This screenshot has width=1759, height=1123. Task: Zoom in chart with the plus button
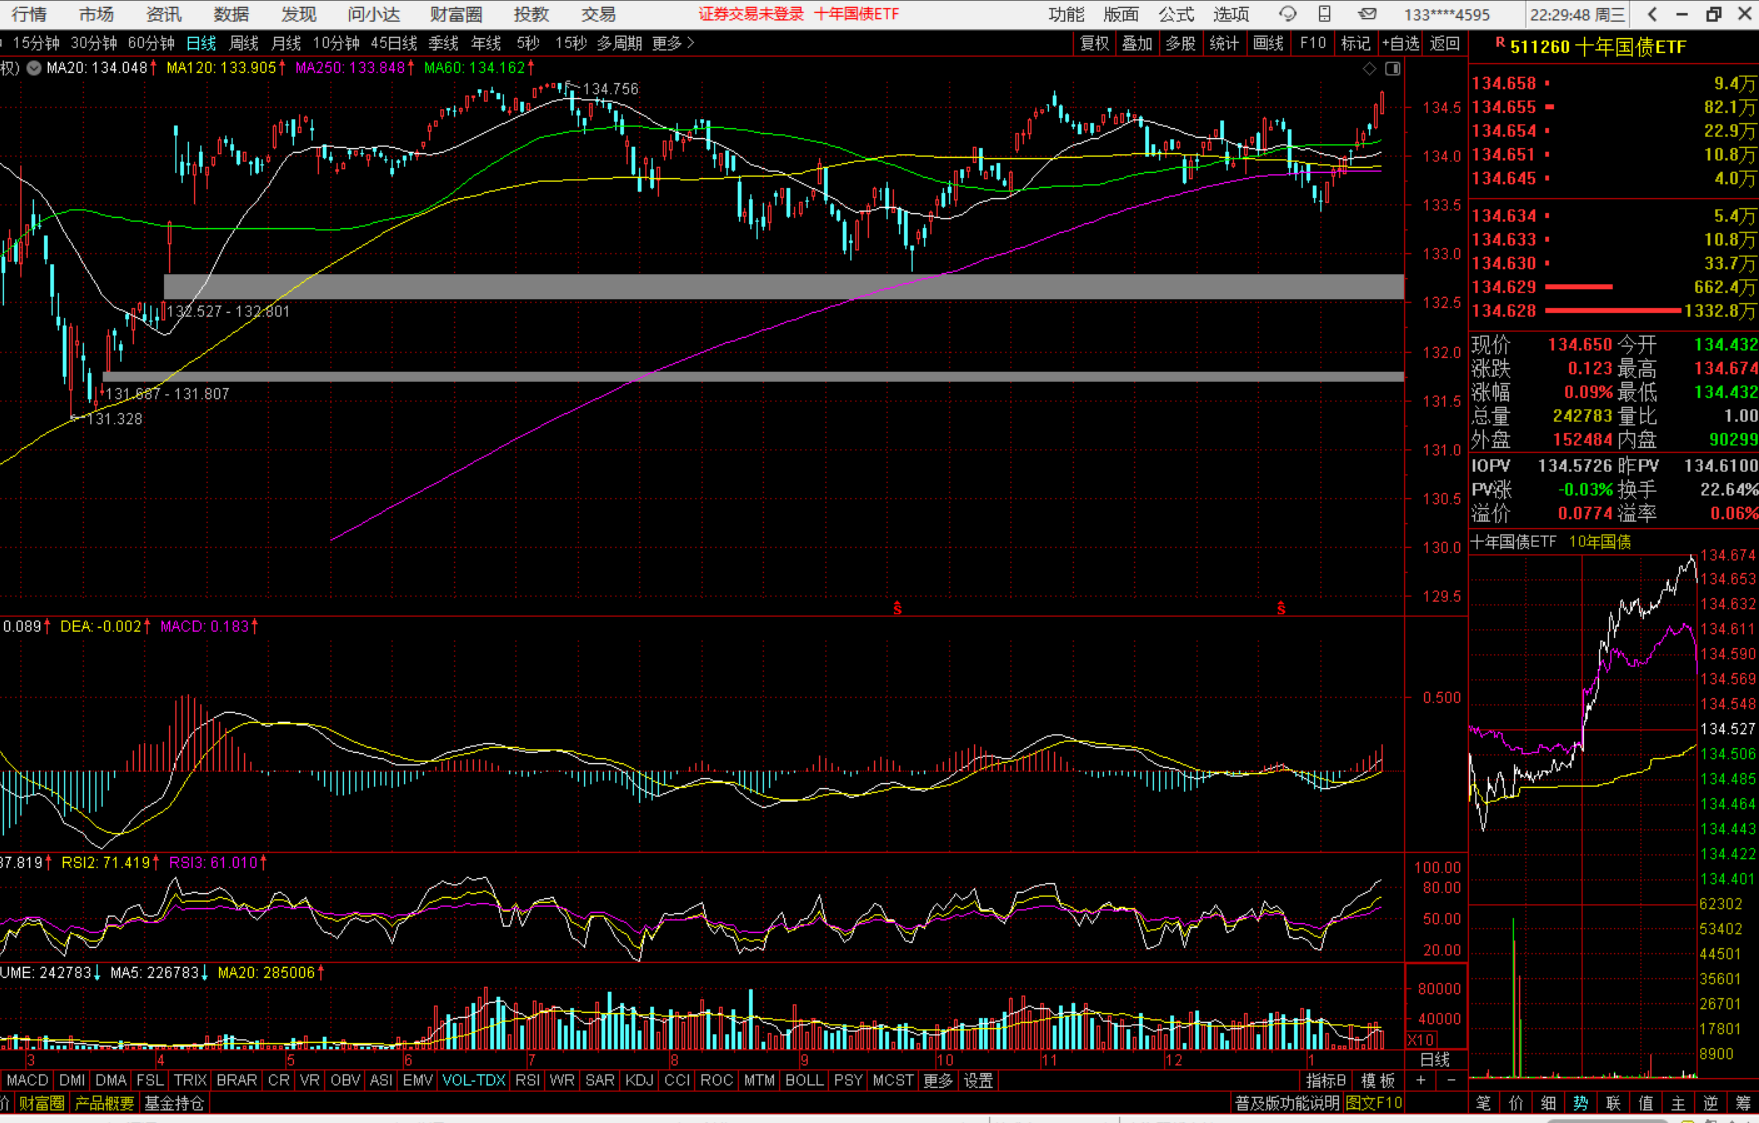point(1421,1080)
